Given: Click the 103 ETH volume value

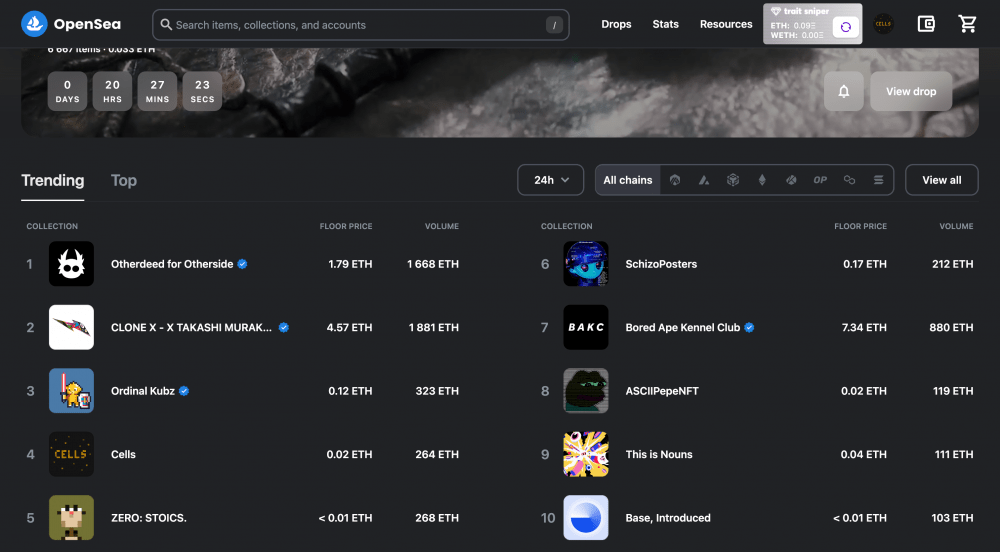Looking at the screenshot, I should click(952, 518).
